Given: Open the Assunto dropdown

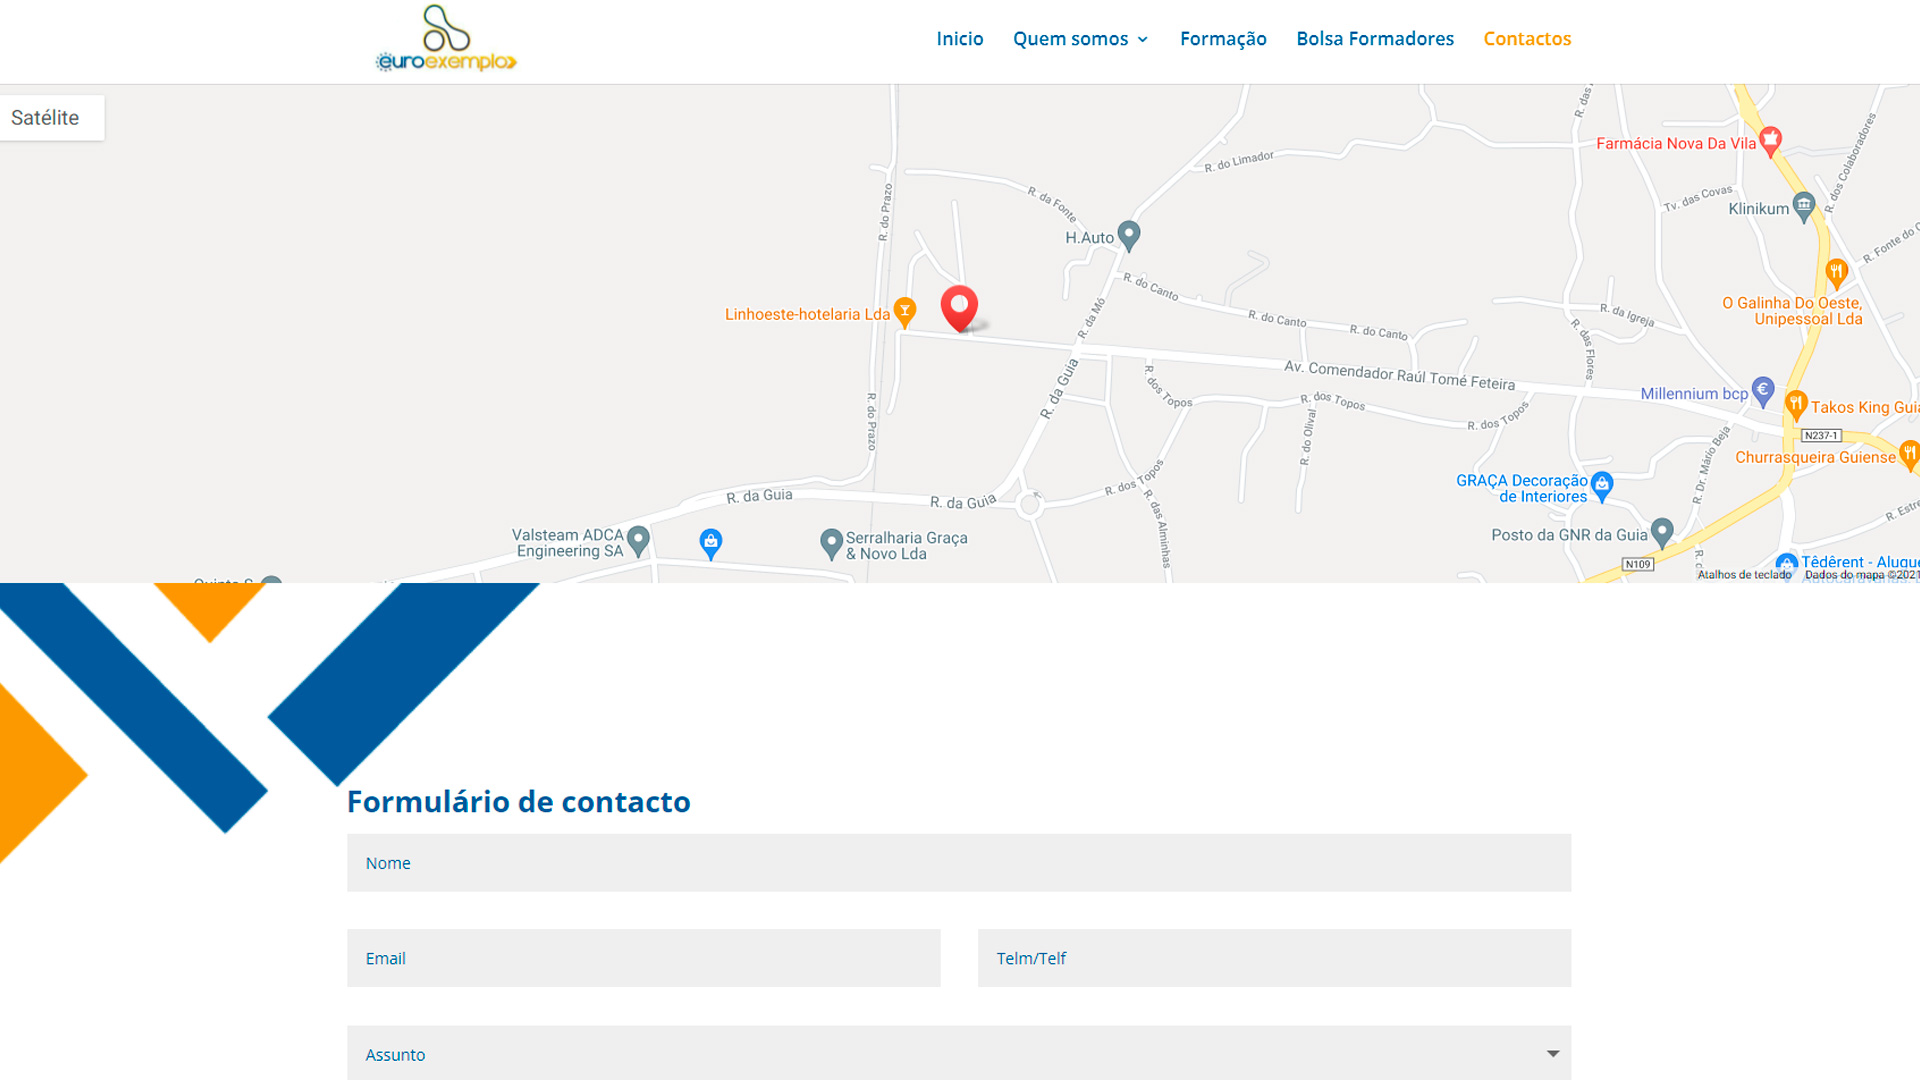Looking at the screenshot, I should tap(958, 1053).
